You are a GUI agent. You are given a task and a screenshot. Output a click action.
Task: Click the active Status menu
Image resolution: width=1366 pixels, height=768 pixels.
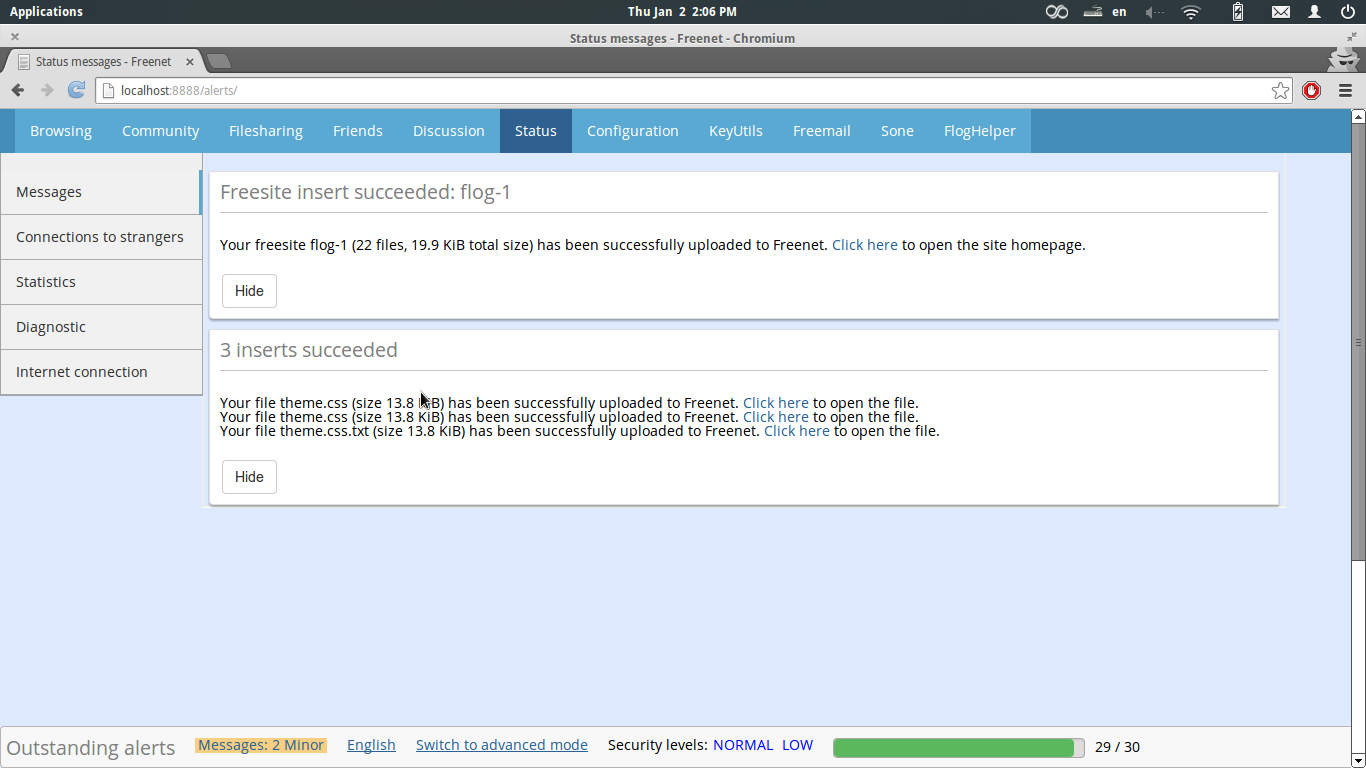pos(536,131)
